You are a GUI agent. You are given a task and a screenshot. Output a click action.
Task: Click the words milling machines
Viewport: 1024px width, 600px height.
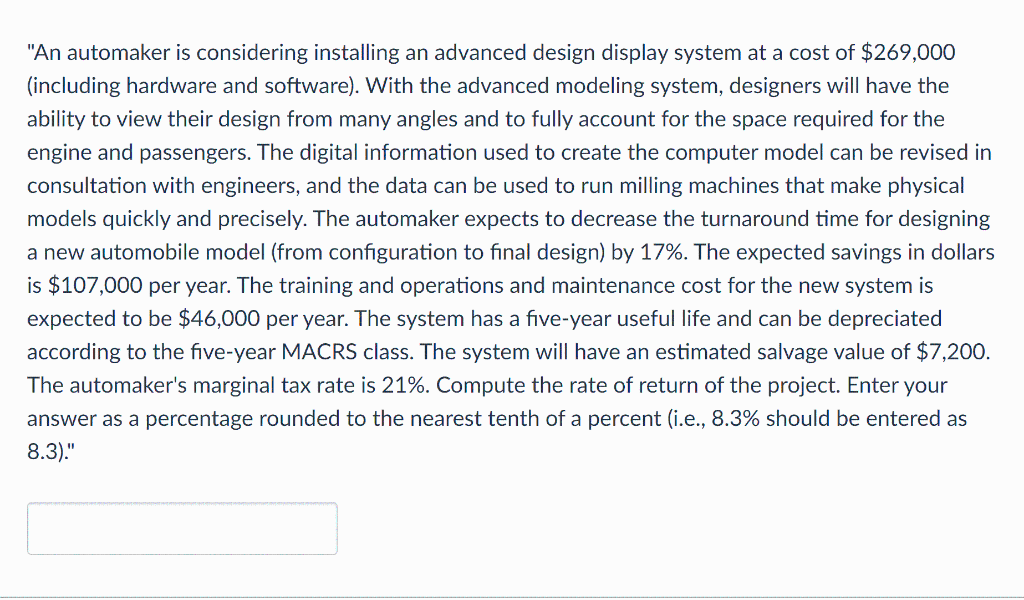700,185
